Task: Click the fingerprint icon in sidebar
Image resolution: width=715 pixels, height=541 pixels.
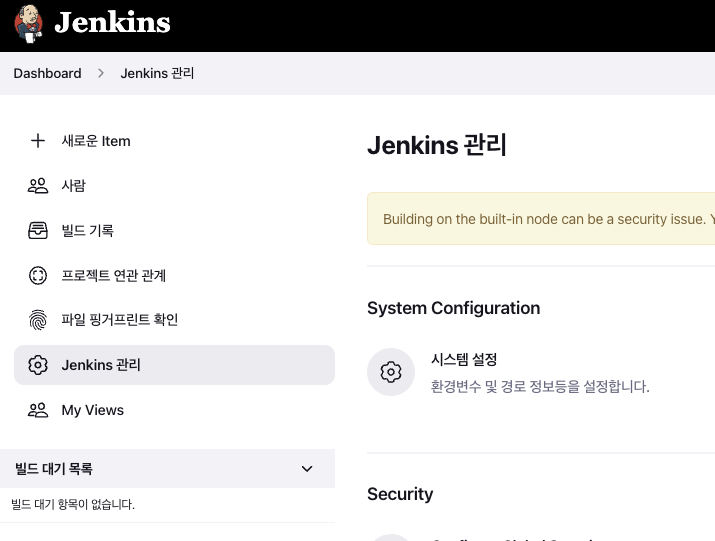Action: click(38, 320)
